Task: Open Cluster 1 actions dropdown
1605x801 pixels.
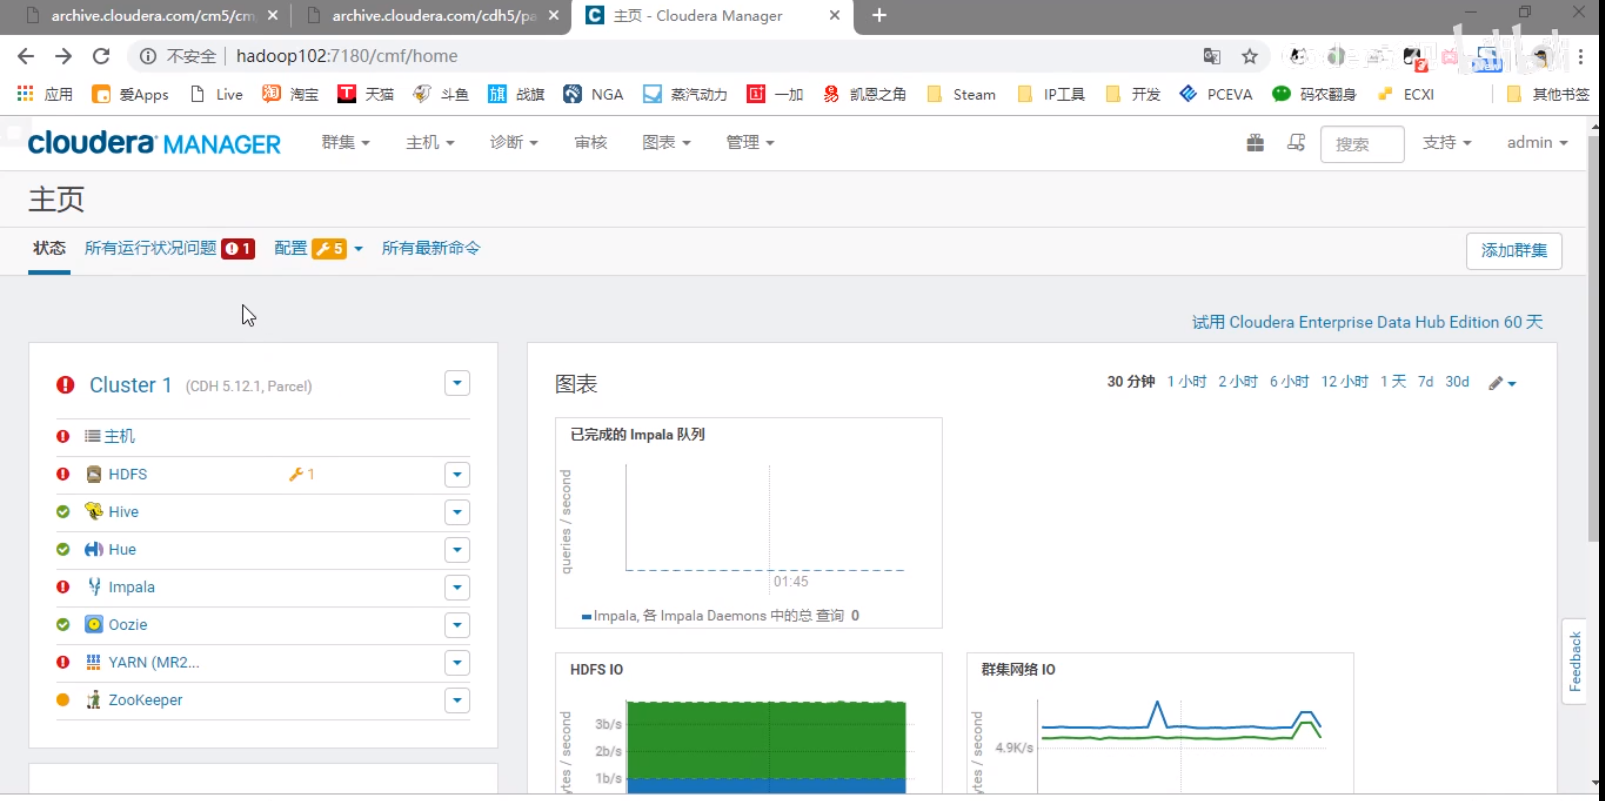Action: point(457,383)
